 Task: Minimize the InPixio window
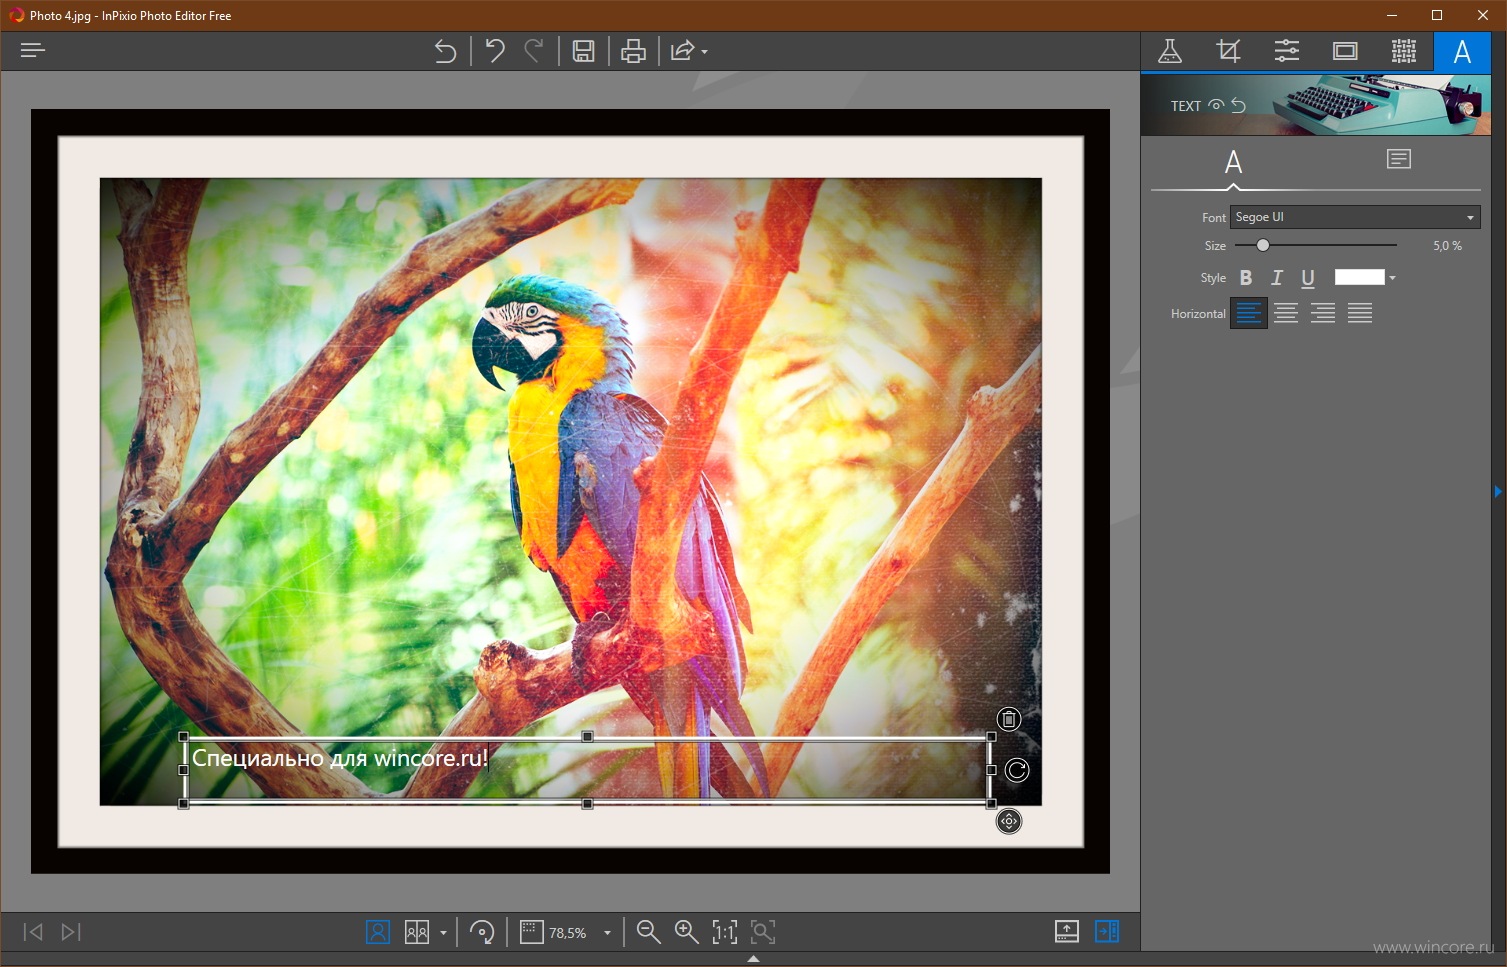tap(1391, 15)
